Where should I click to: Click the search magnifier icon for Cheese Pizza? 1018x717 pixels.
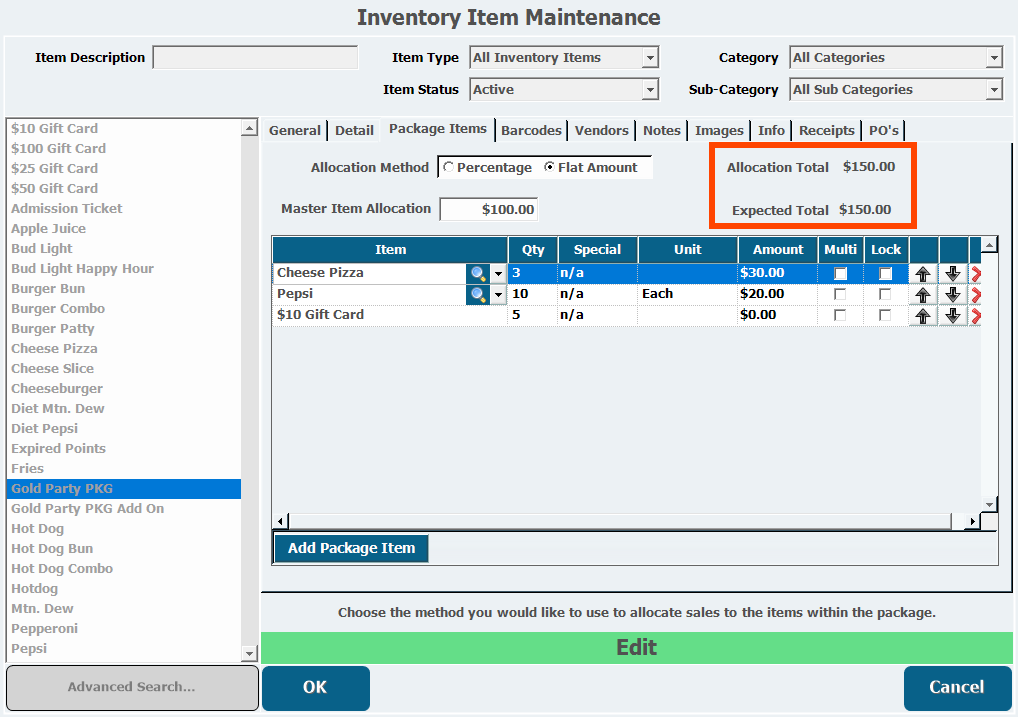pos(479,273)
